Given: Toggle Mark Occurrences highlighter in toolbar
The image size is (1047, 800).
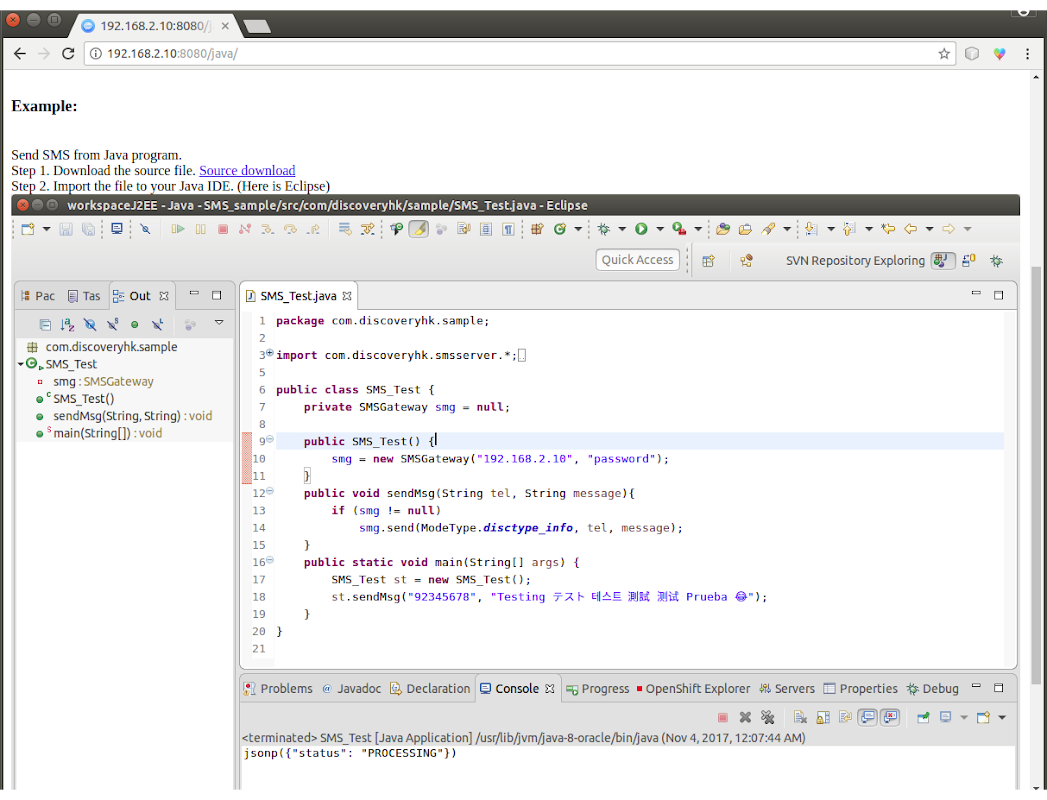Looking at the screenshot, I should pyautogui.click(x=418, y=229).
